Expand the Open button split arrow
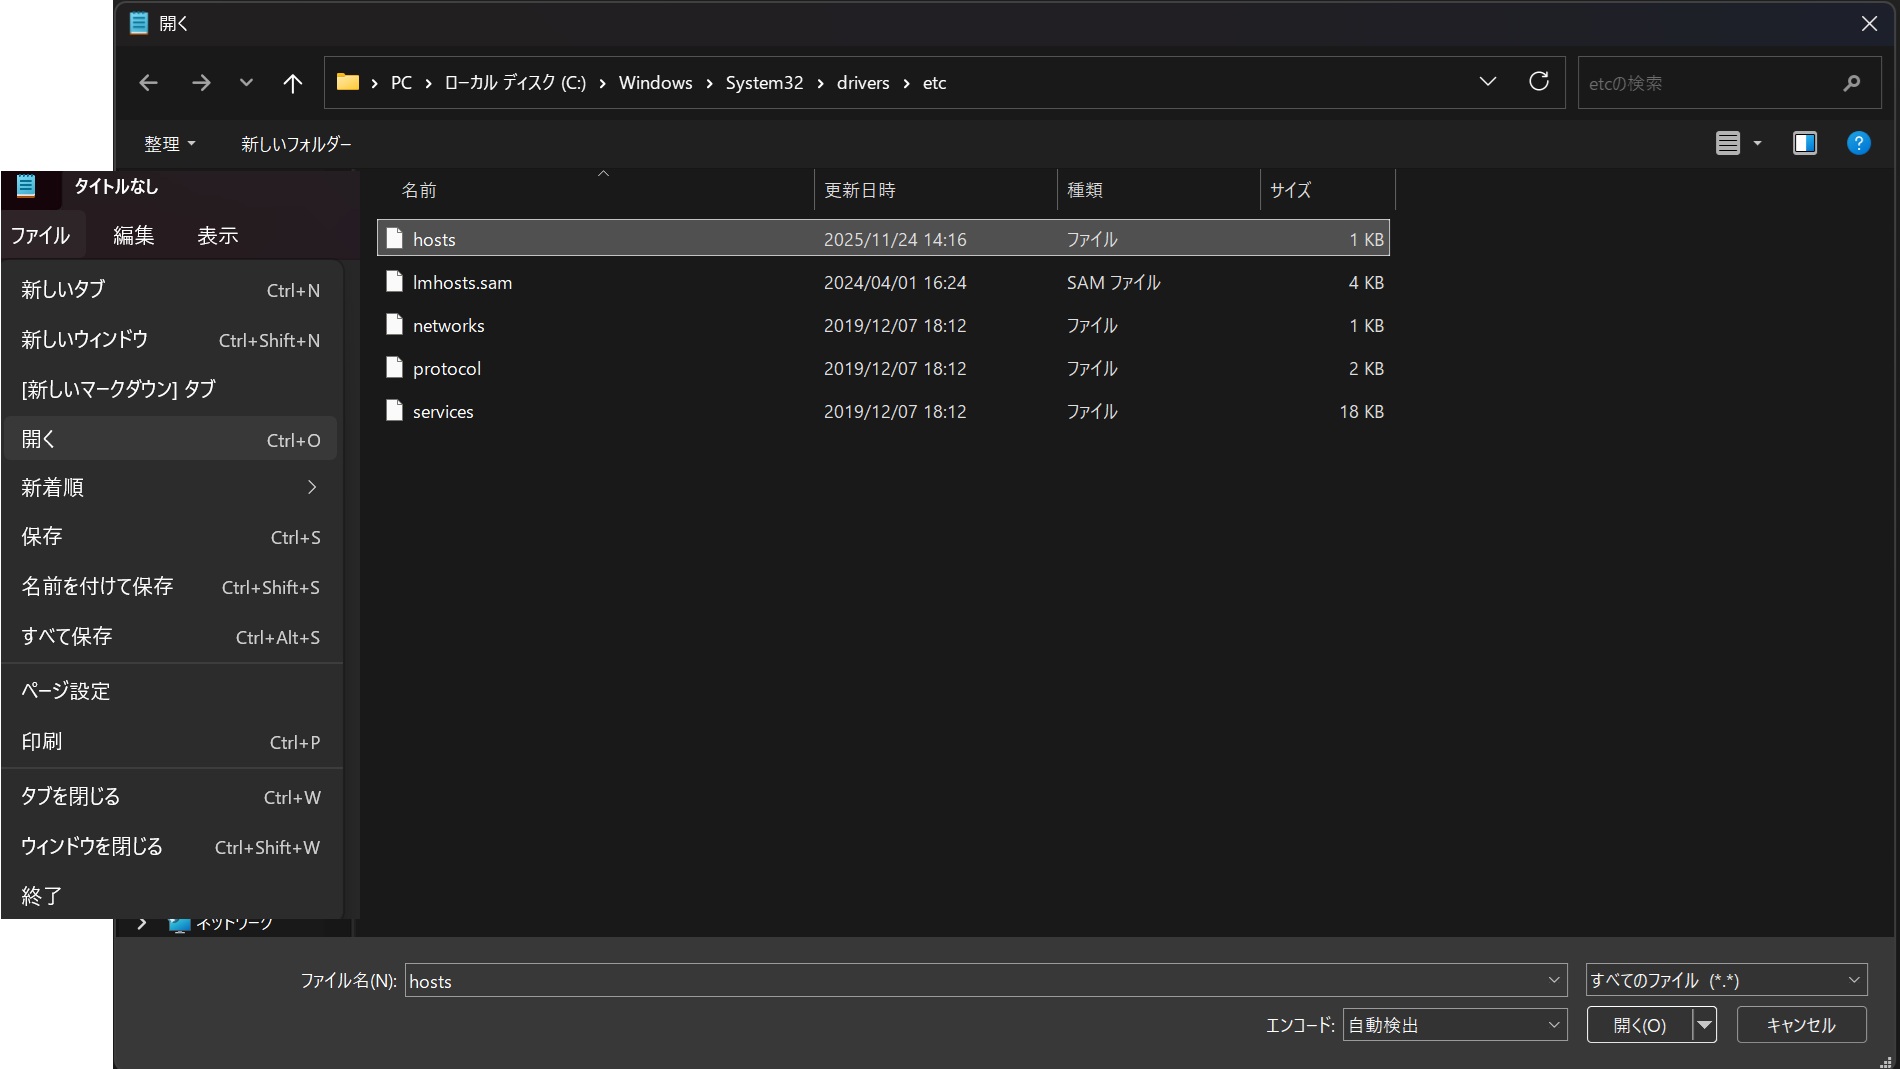This screenshot has height=1069, width=1900. tap(1705, 1025)
